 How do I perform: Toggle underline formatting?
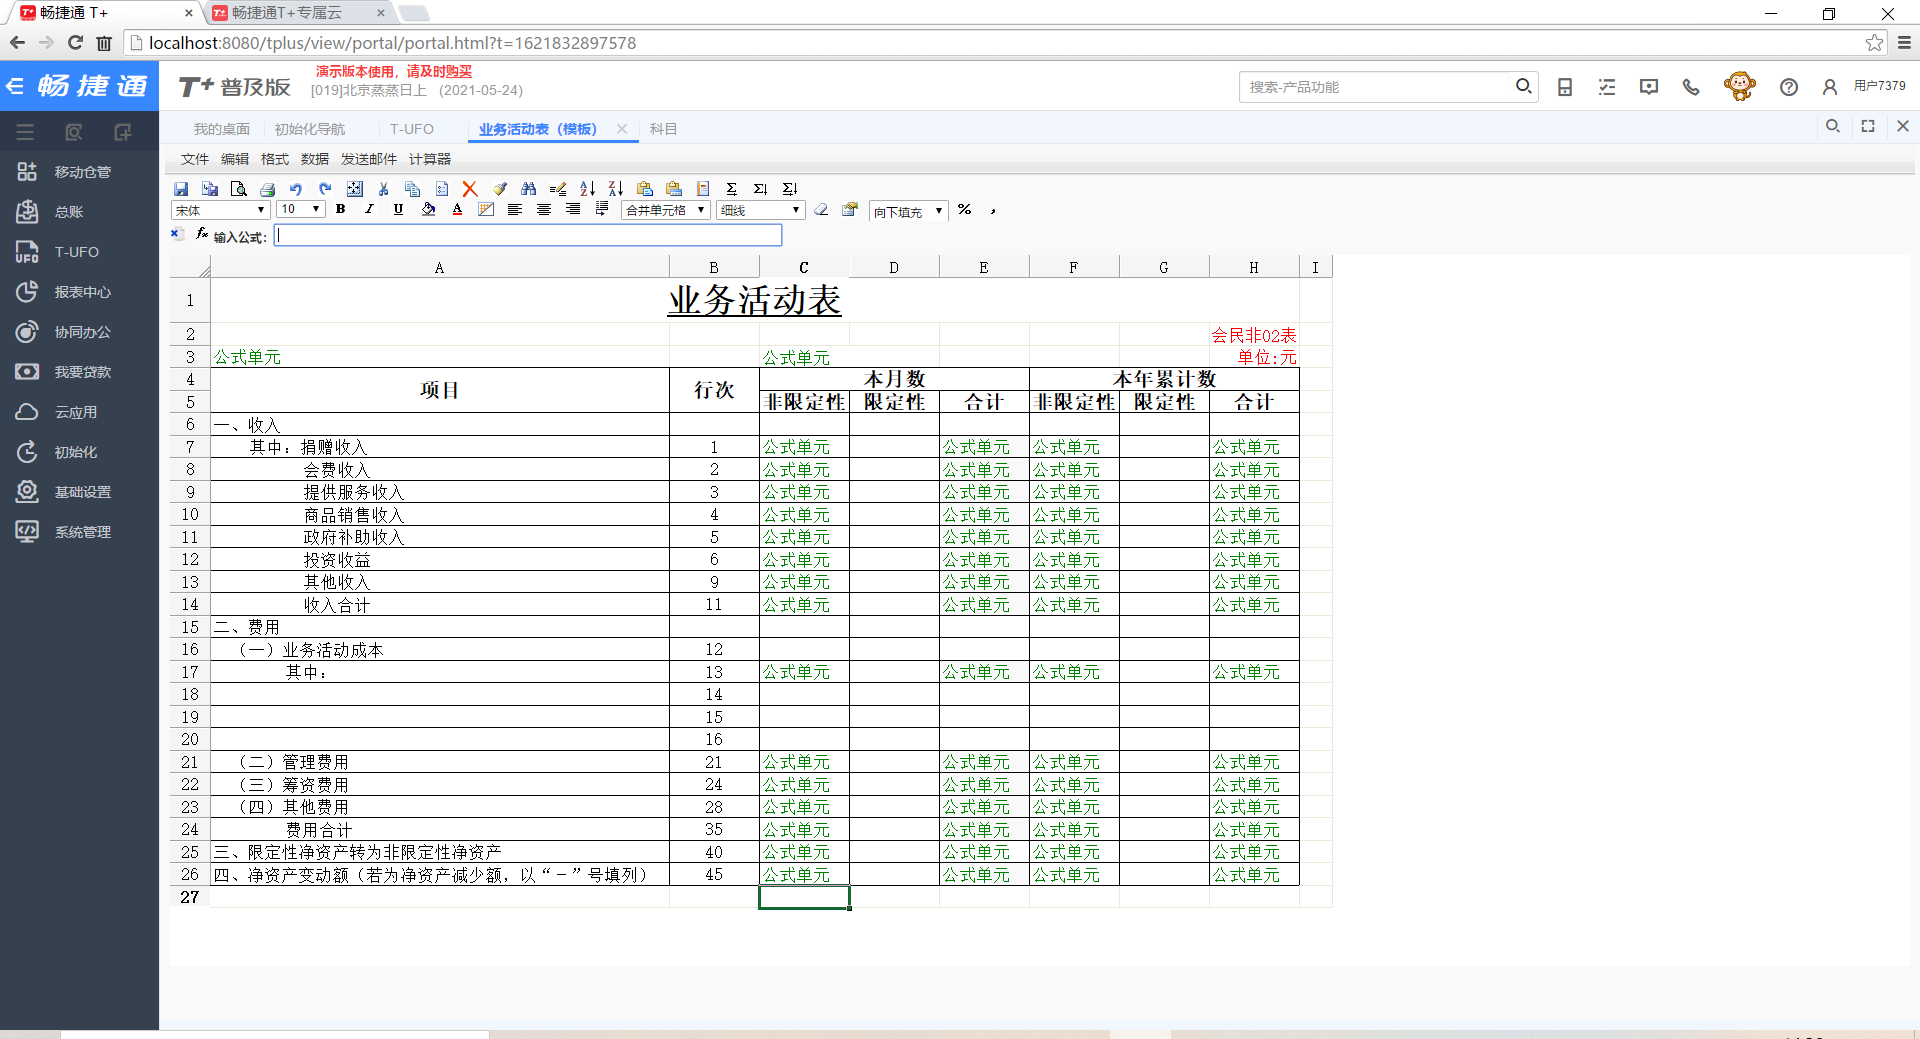[398, 210]
